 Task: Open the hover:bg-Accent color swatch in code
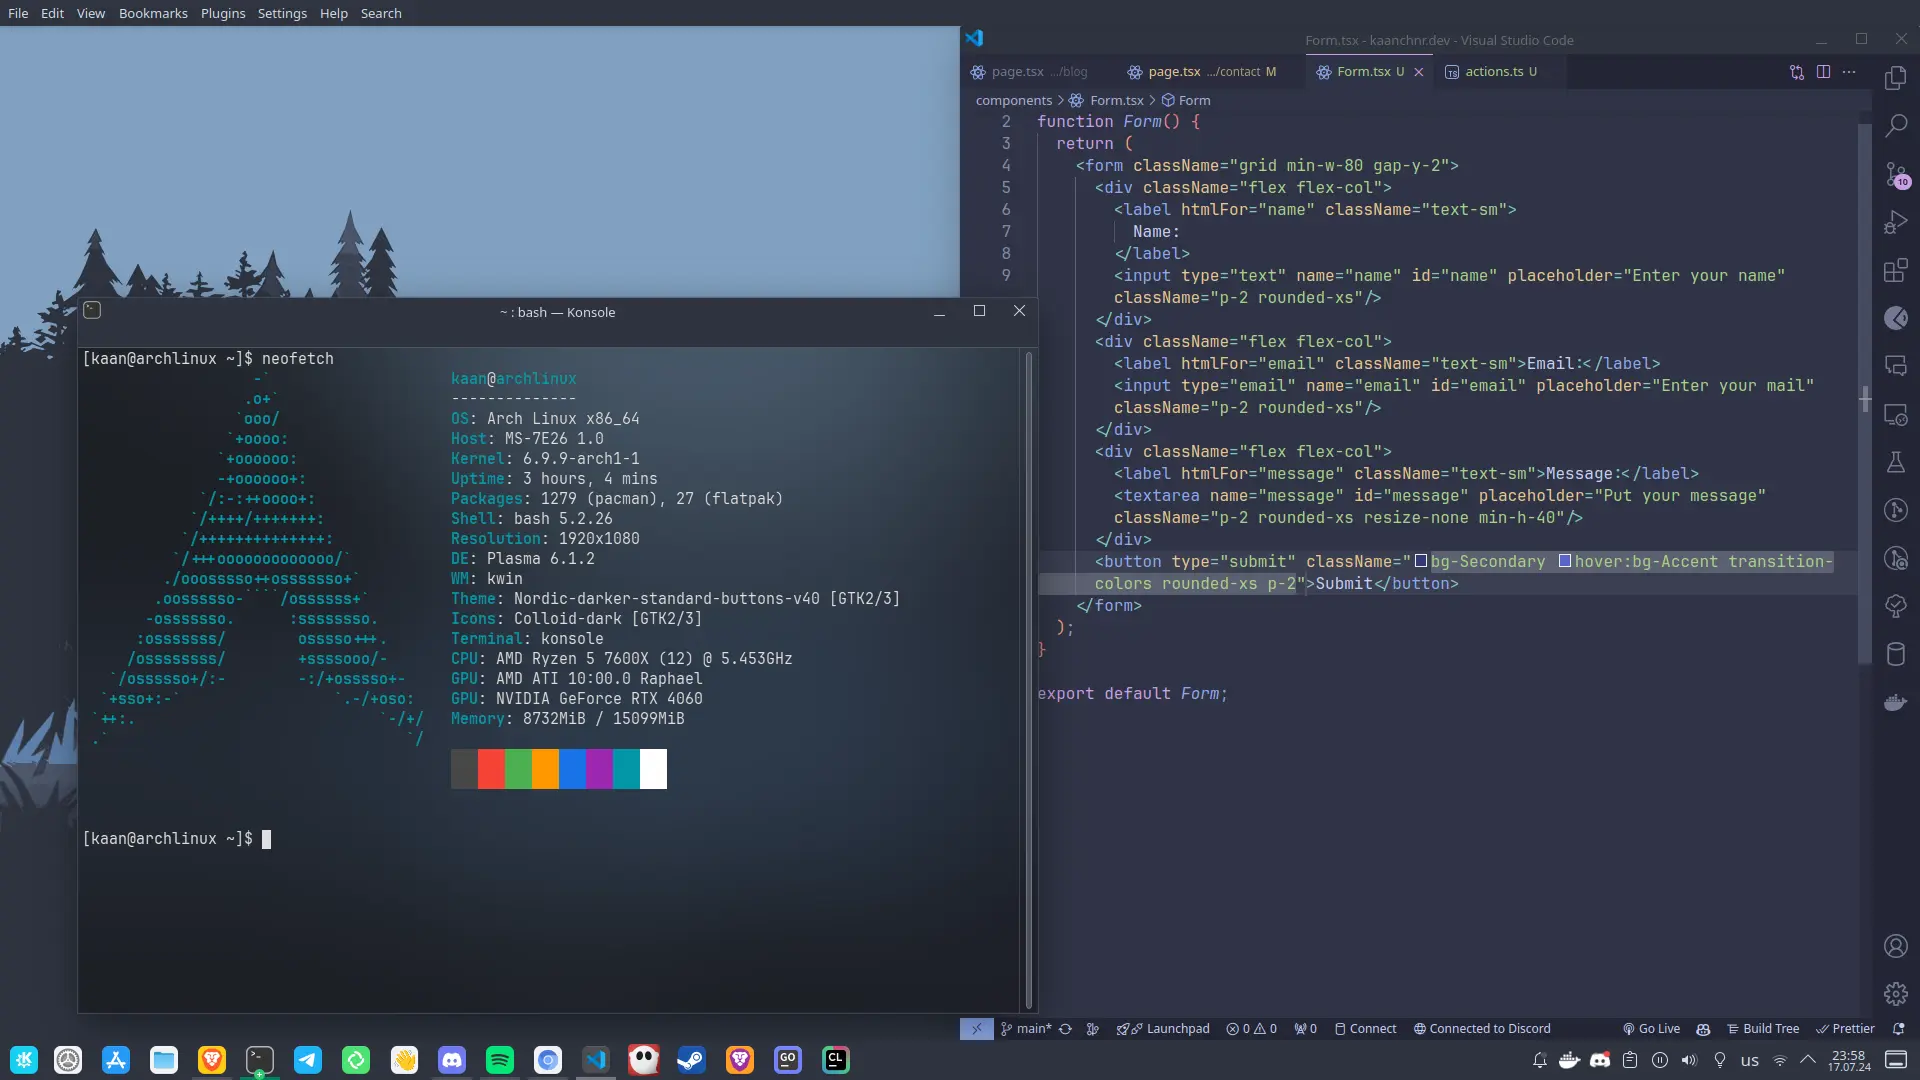(x=1565, y=561)
